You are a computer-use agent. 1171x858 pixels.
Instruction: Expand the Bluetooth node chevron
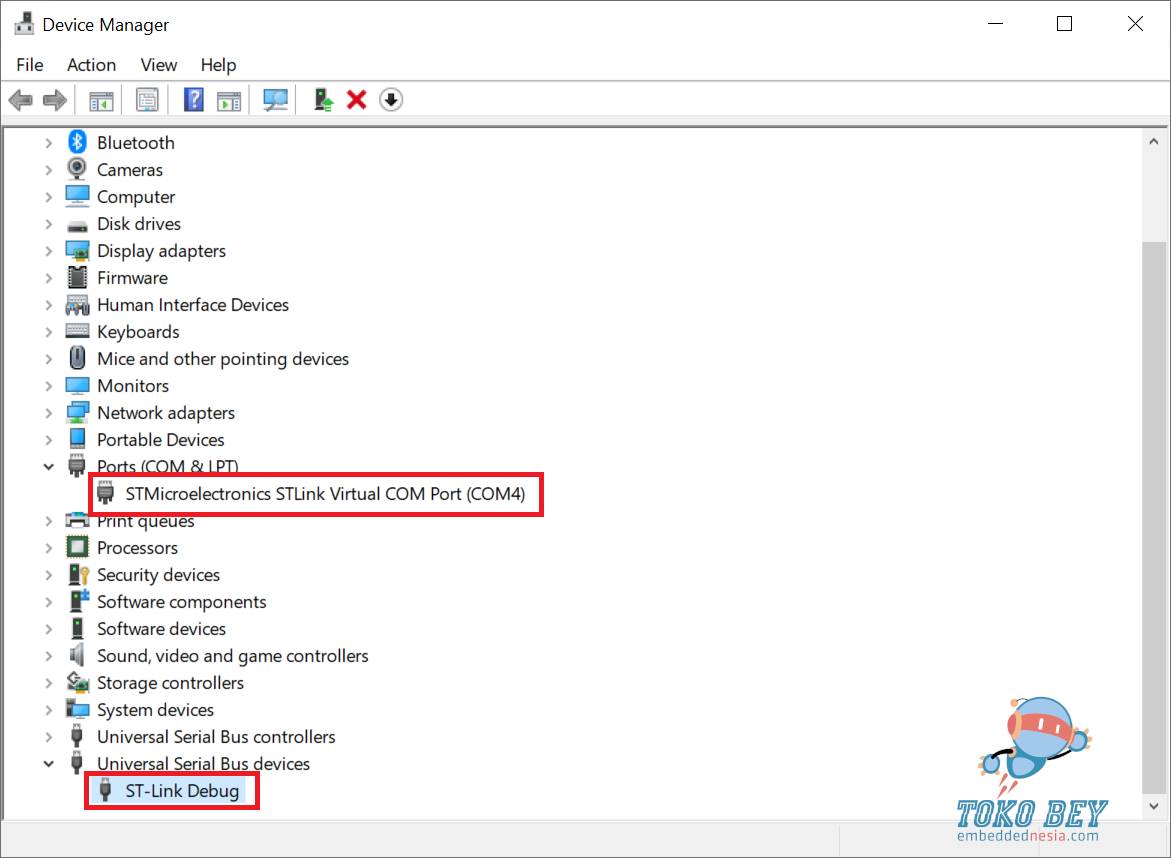click(x=49, y=143)
